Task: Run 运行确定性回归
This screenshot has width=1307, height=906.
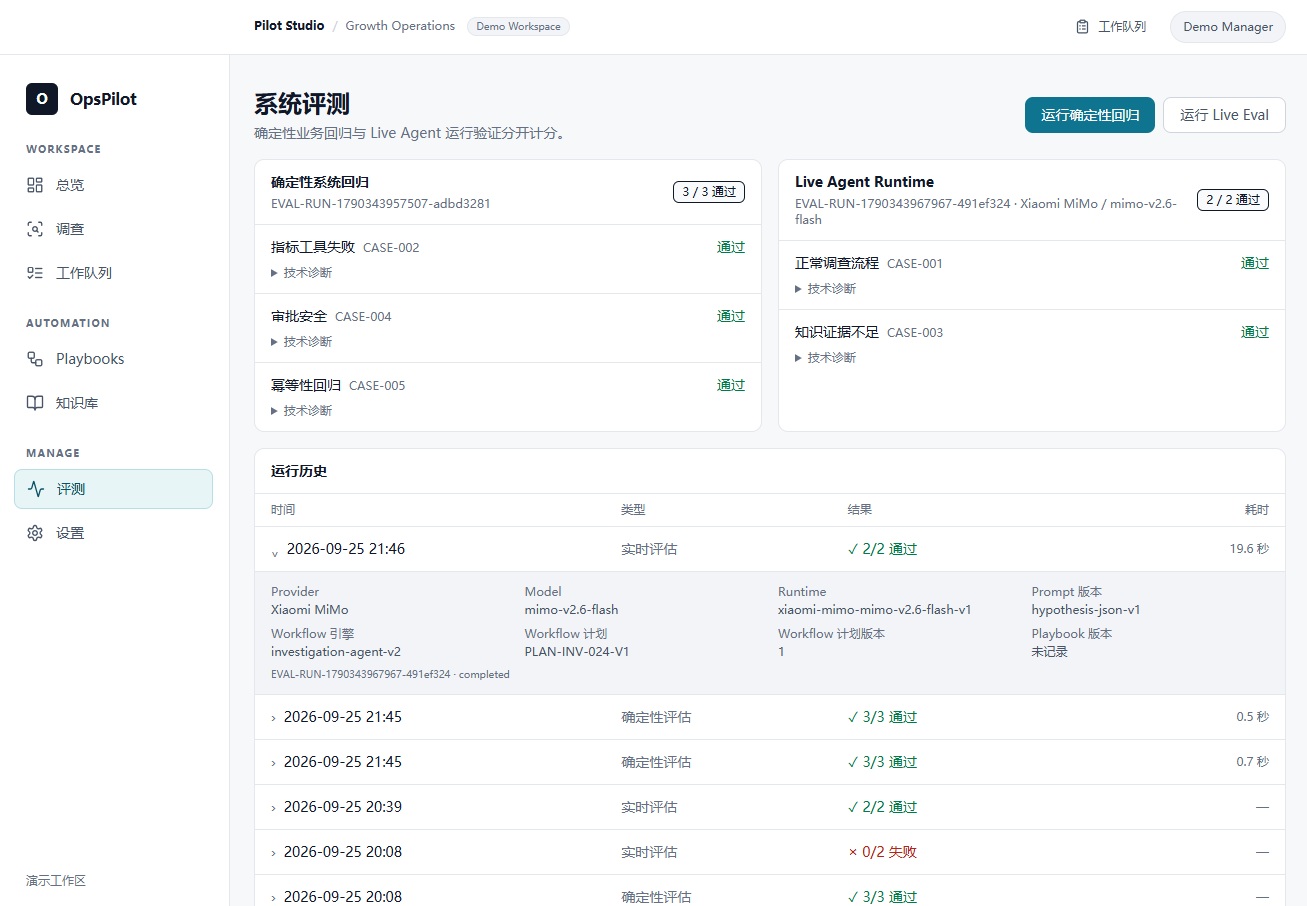Action: point(1090,115)
